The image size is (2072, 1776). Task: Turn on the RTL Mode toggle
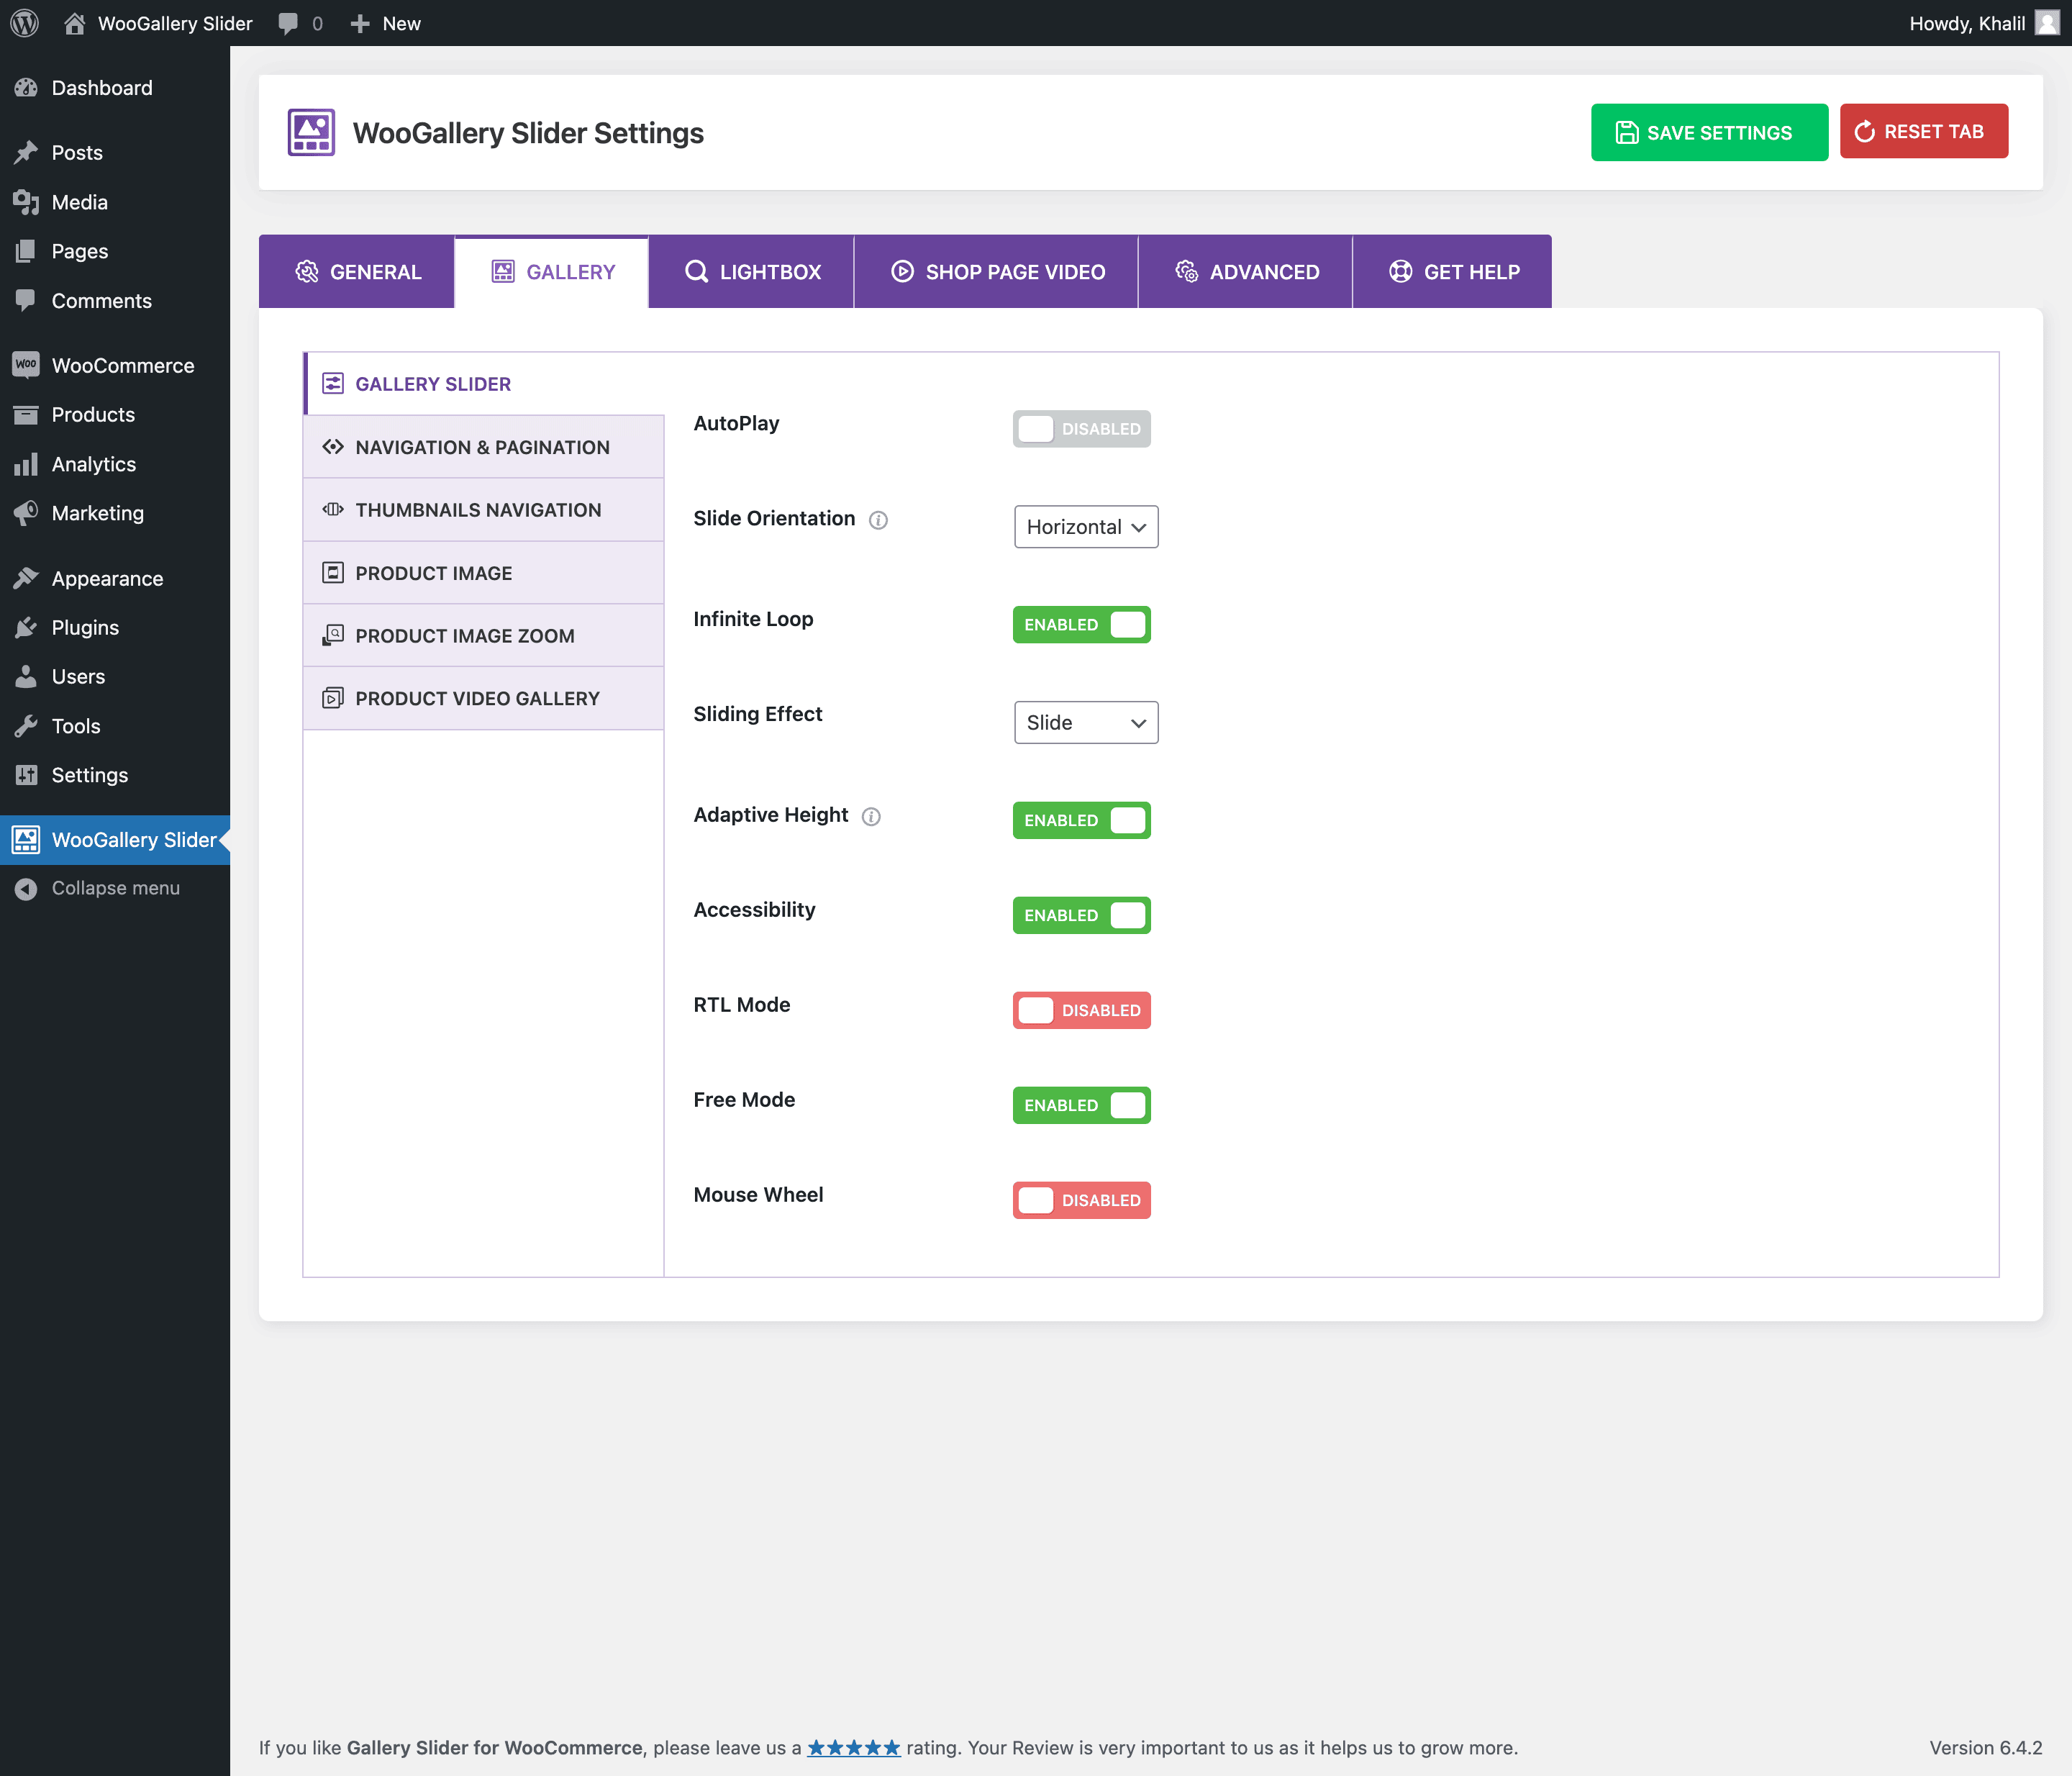tap(1081, 1010)
